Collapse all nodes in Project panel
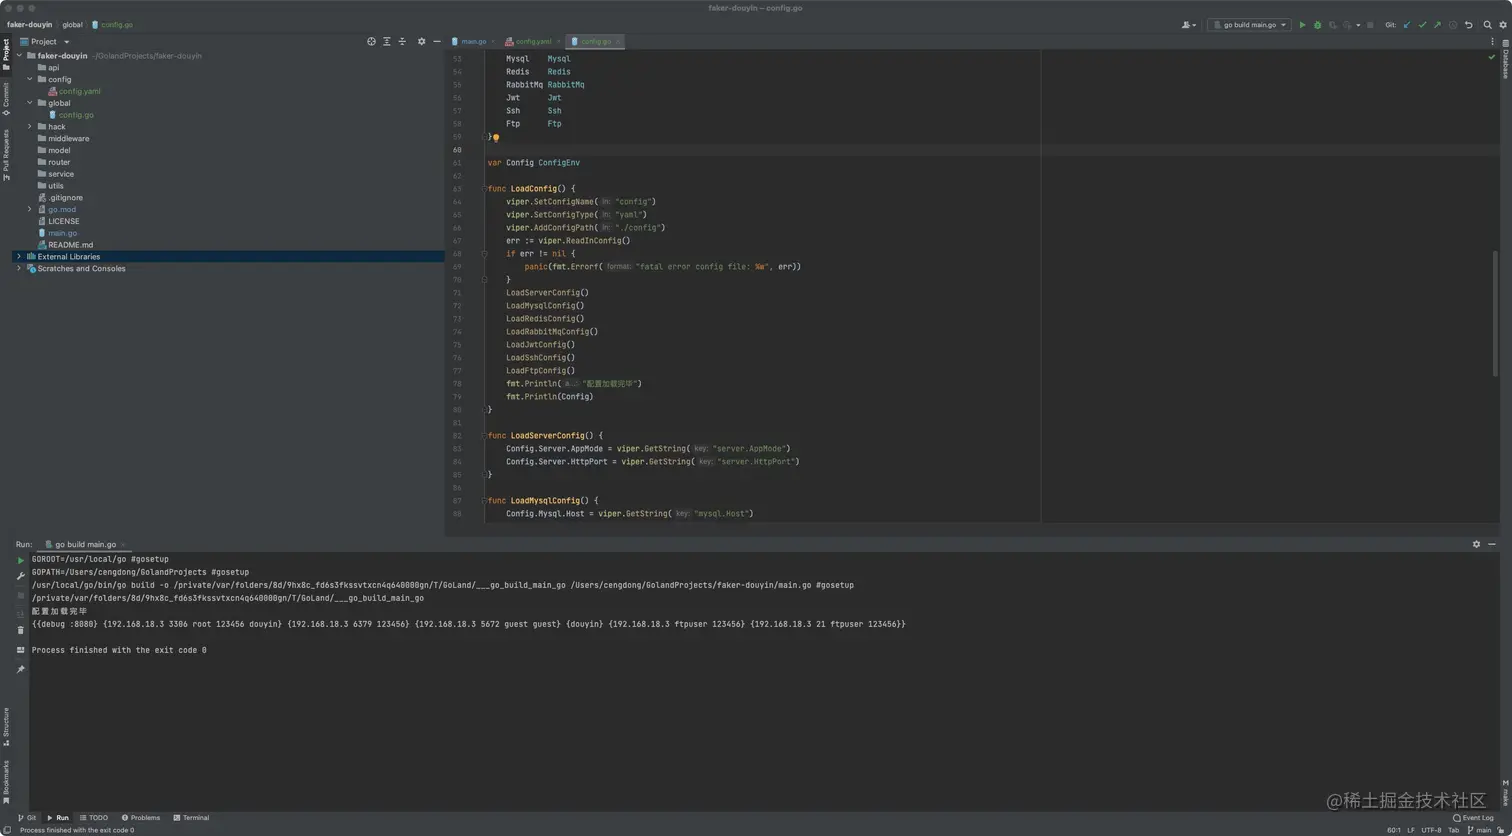Viewport: 1512px width, 836px height. pos(402,41)
